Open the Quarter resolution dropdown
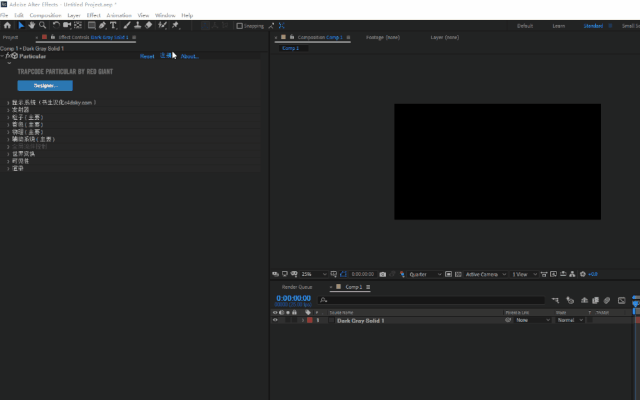Viewport: 640px width, 400px height. (x=425, y=274)
